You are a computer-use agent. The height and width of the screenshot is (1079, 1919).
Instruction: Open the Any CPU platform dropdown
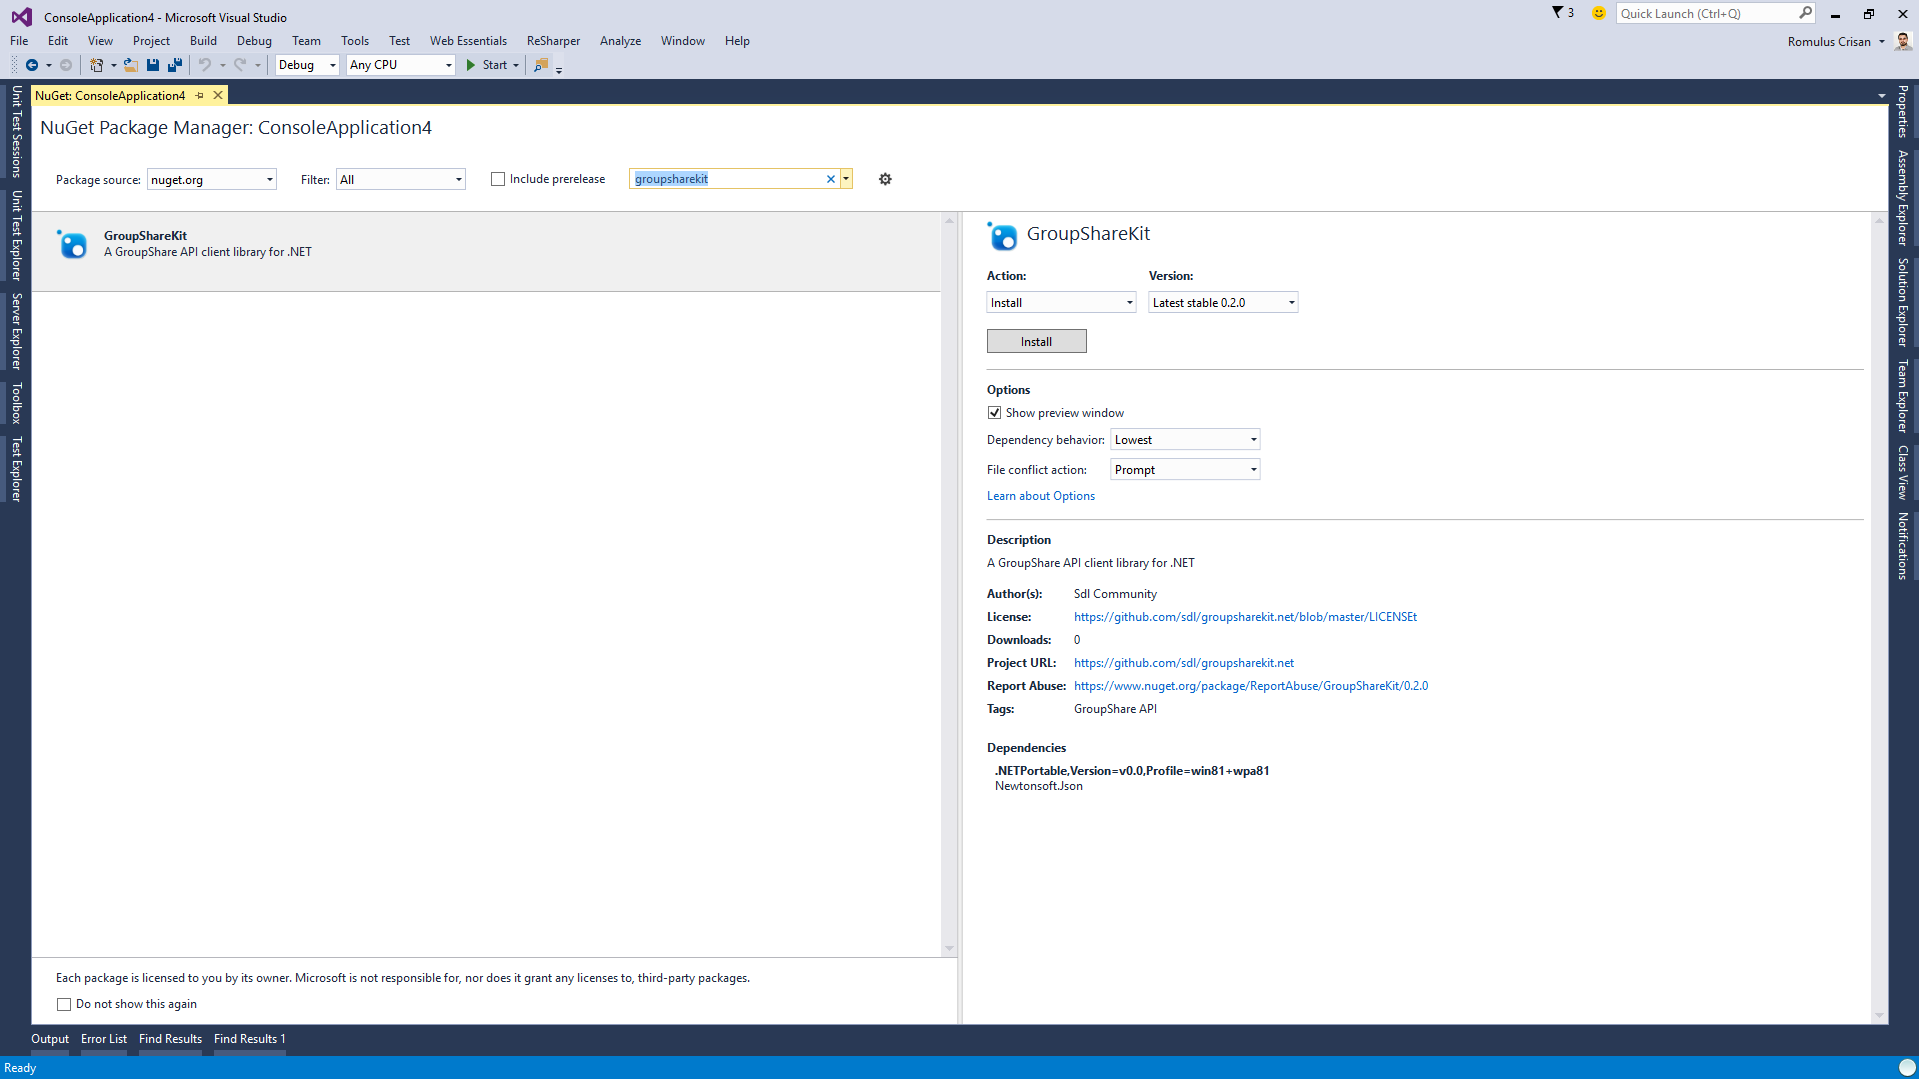pyautogui.click(x=400, y=65)
